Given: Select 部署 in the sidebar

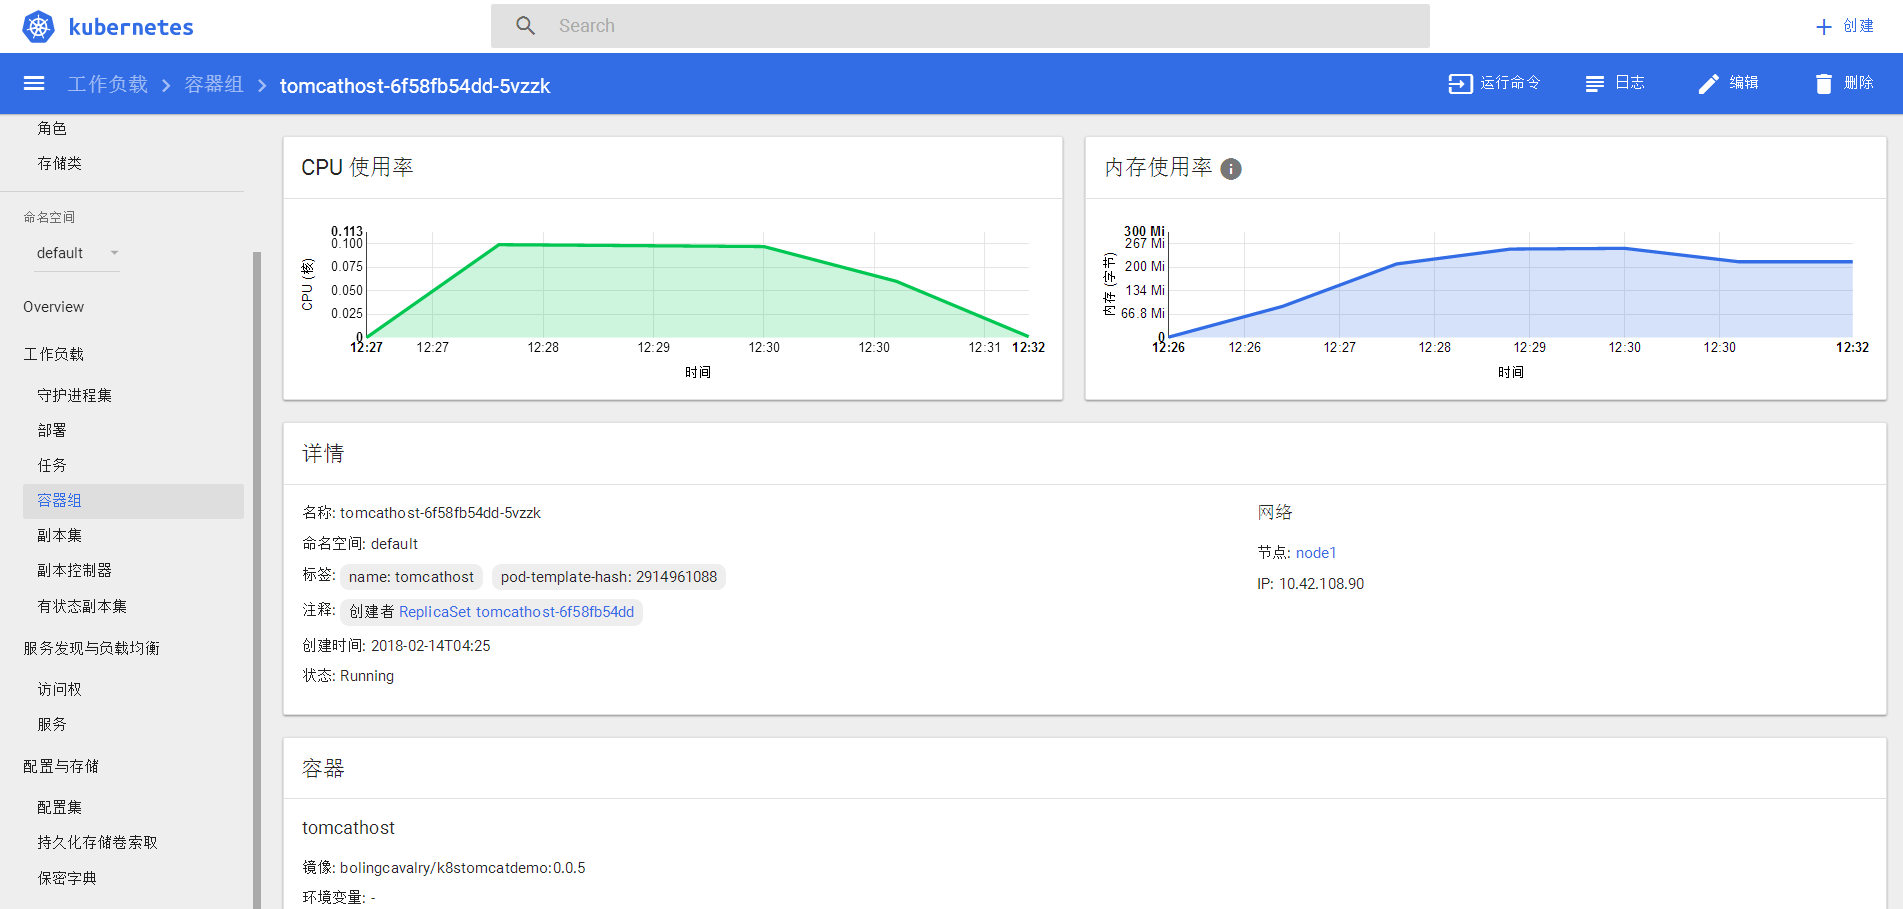Looking at the screenshot, I should tap(52, 430).
